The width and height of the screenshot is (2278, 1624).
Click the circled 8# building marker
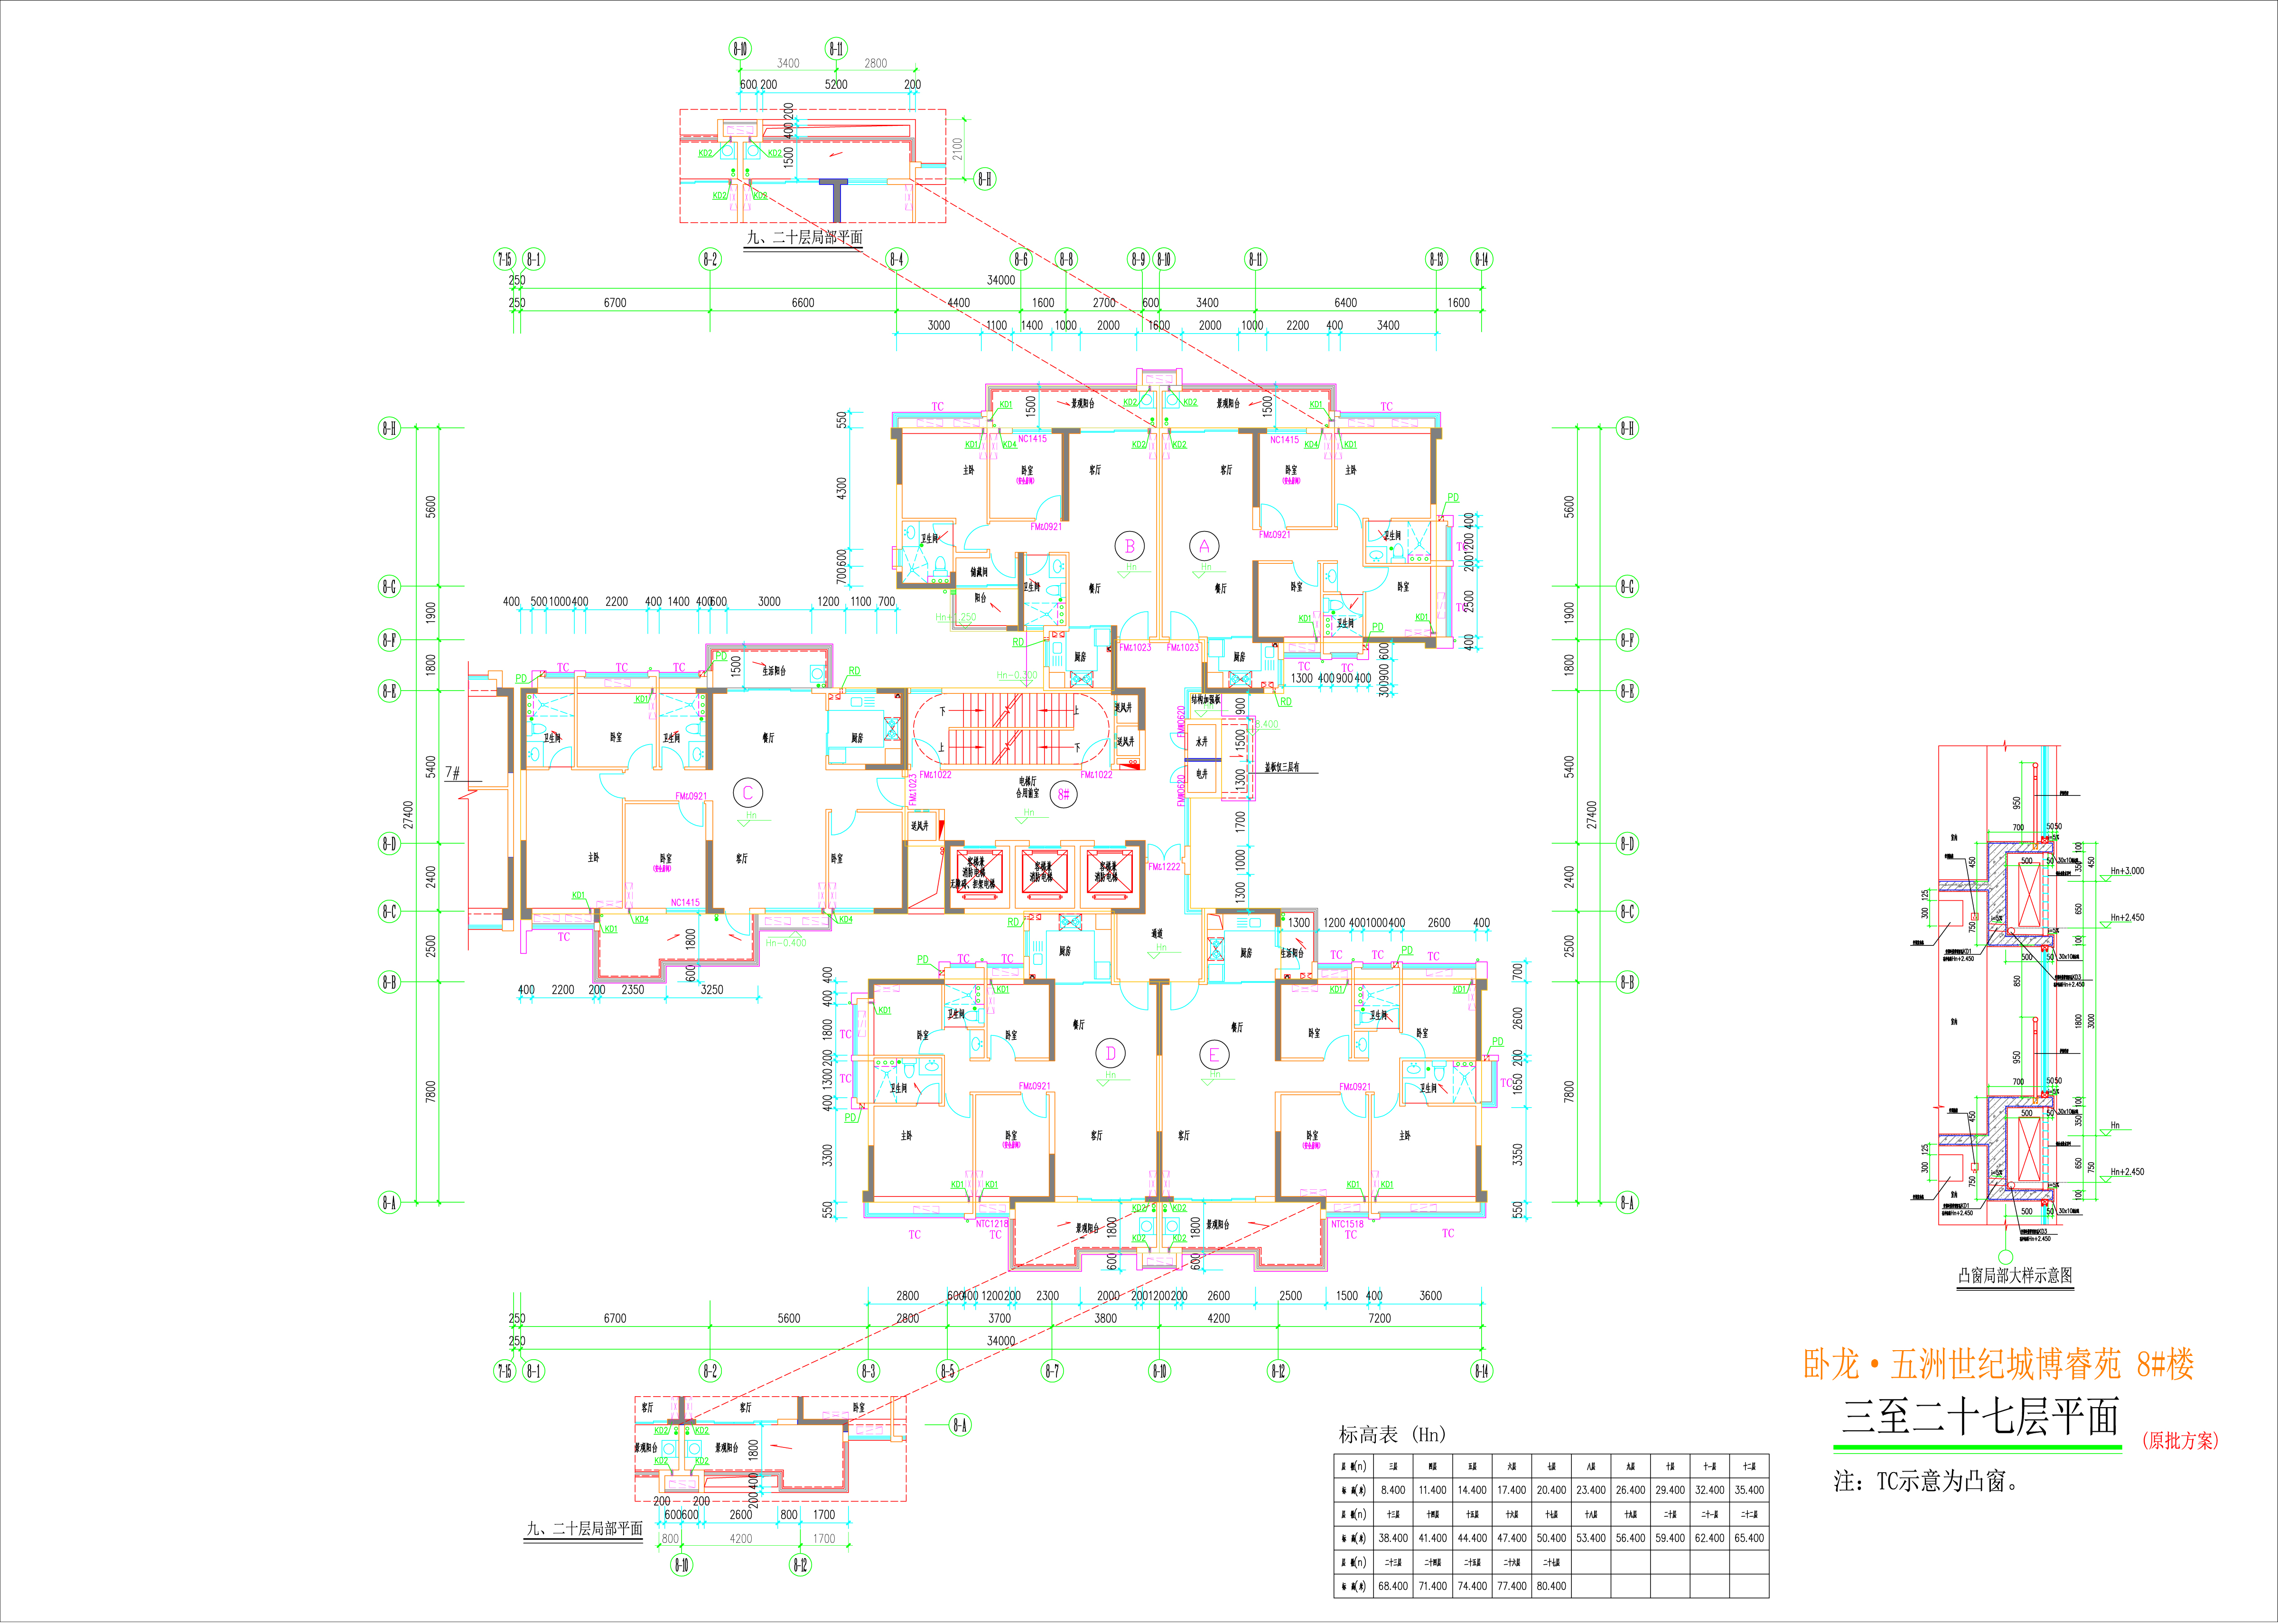click(x=1064, y=795)
